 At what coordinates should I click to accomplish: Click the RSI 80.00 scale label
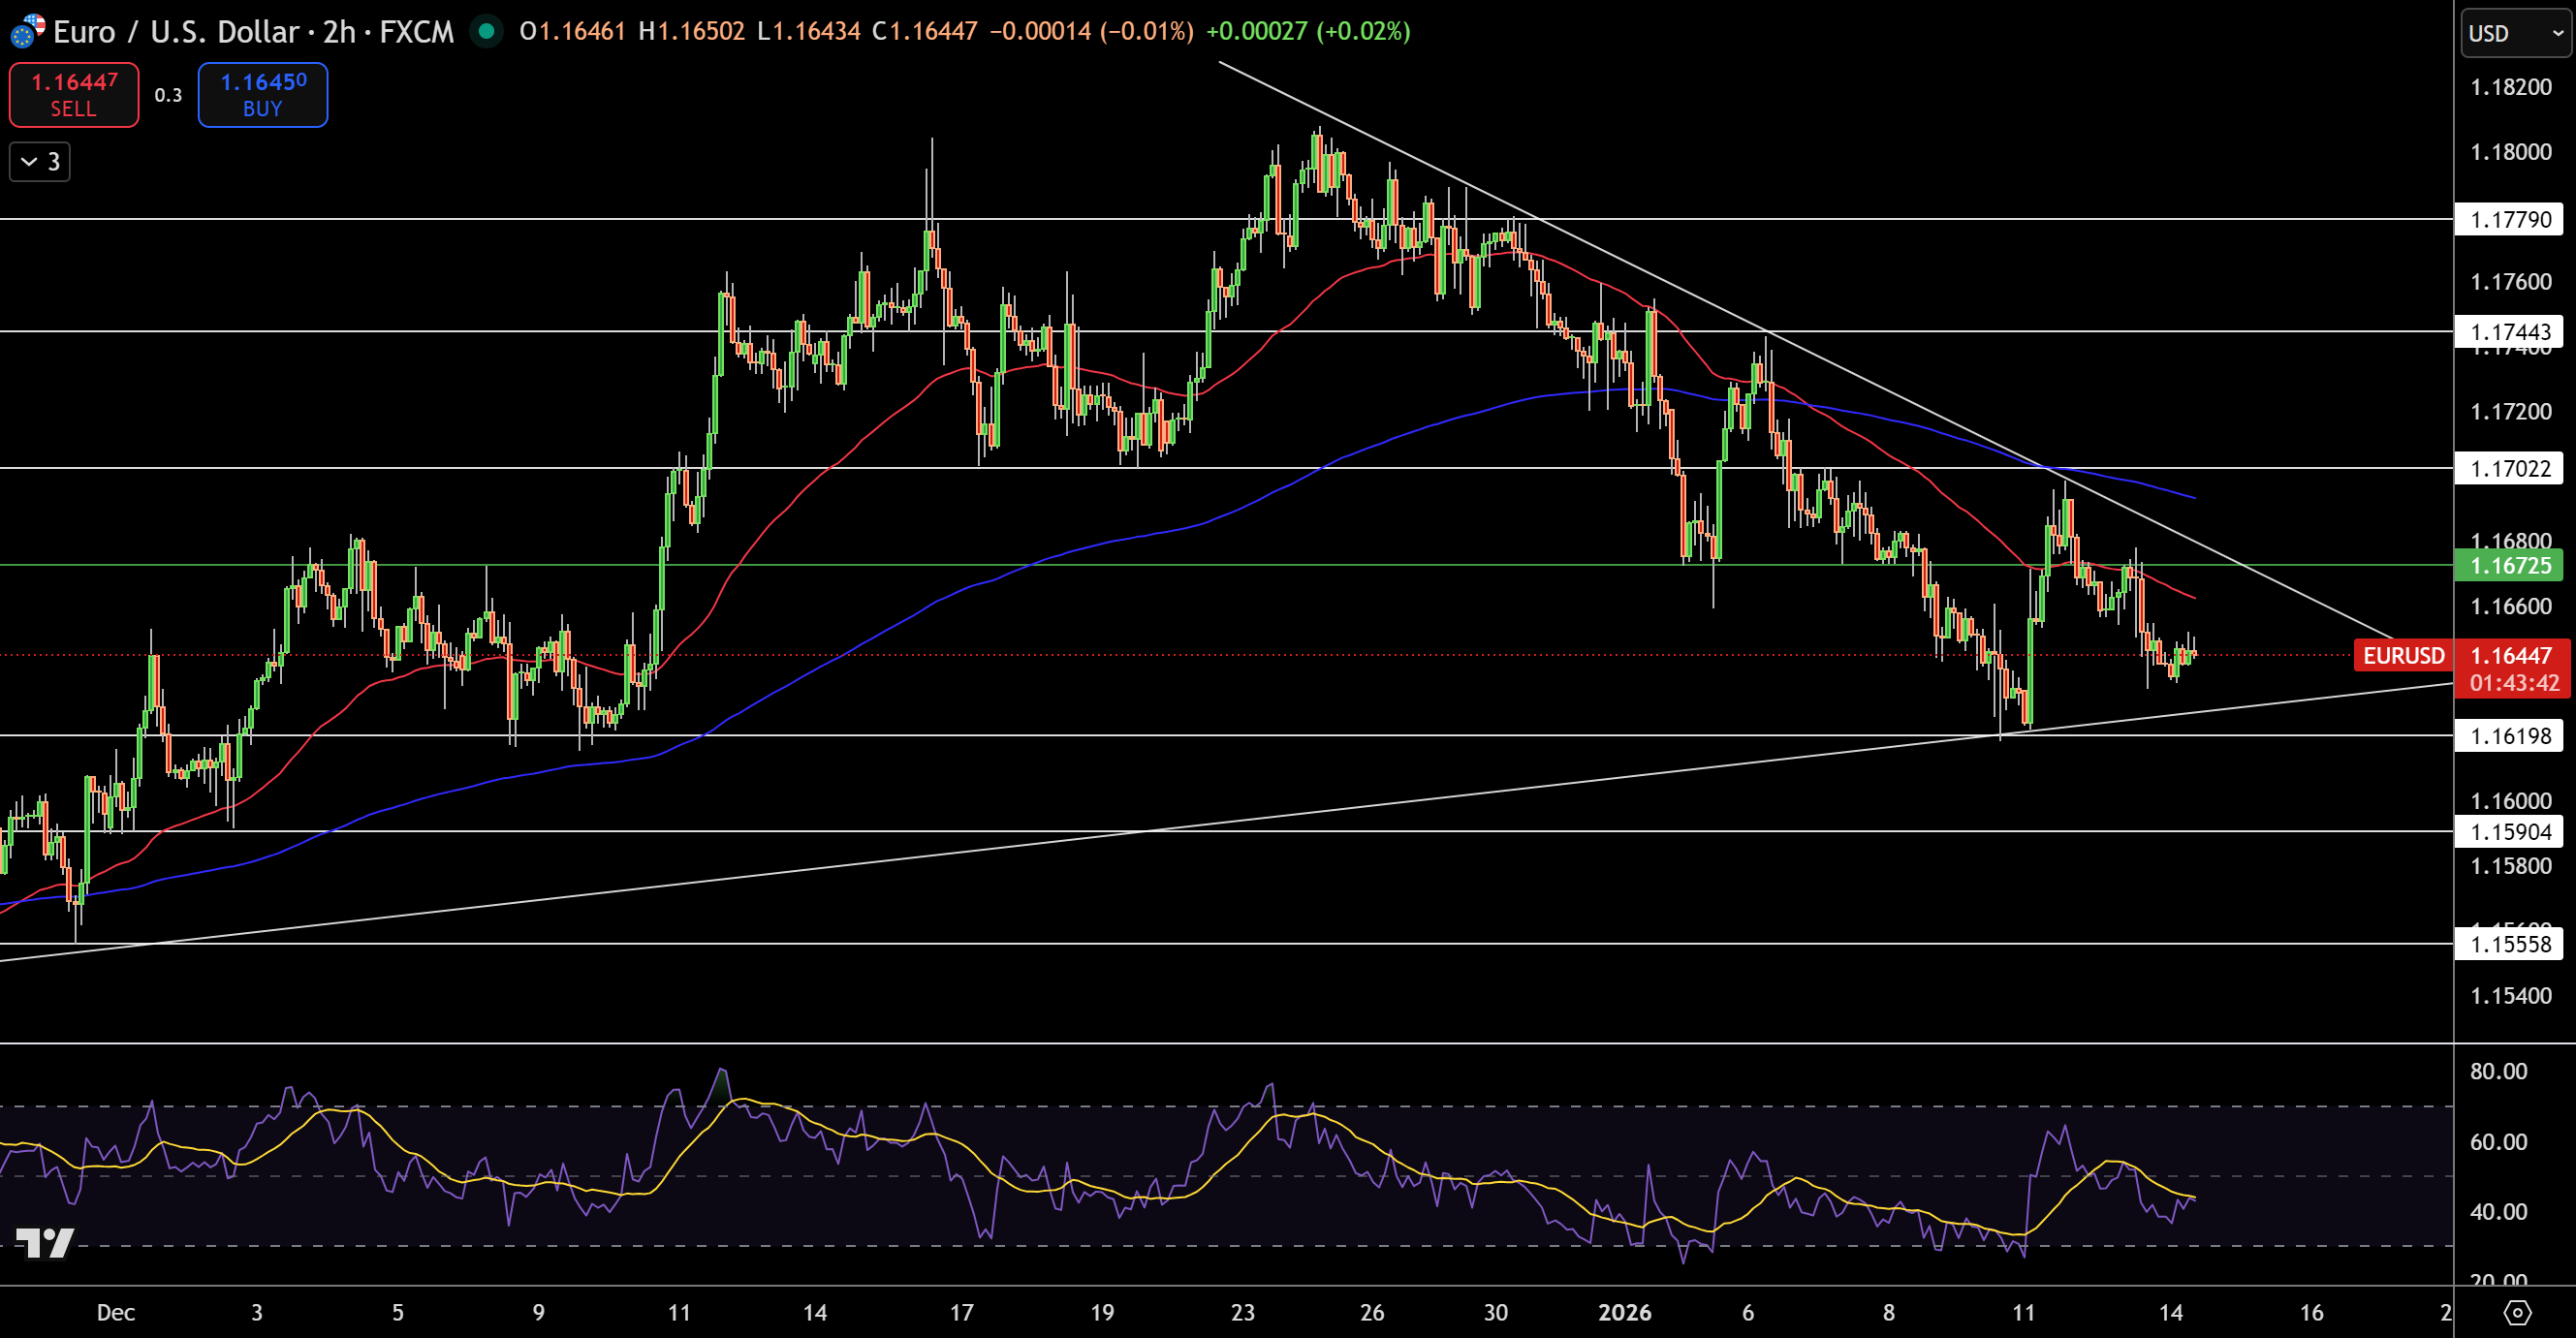(2498, 1071)
